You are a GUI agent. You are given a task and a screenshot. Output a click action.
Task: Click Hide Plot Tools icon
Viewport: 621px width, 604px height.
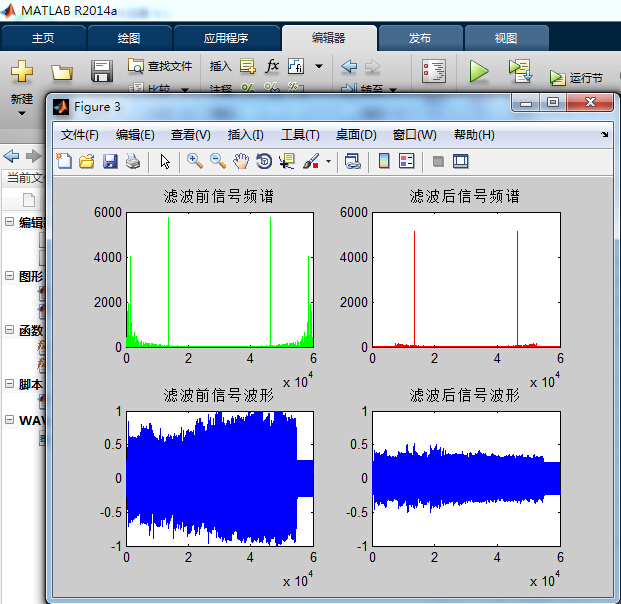438,162
